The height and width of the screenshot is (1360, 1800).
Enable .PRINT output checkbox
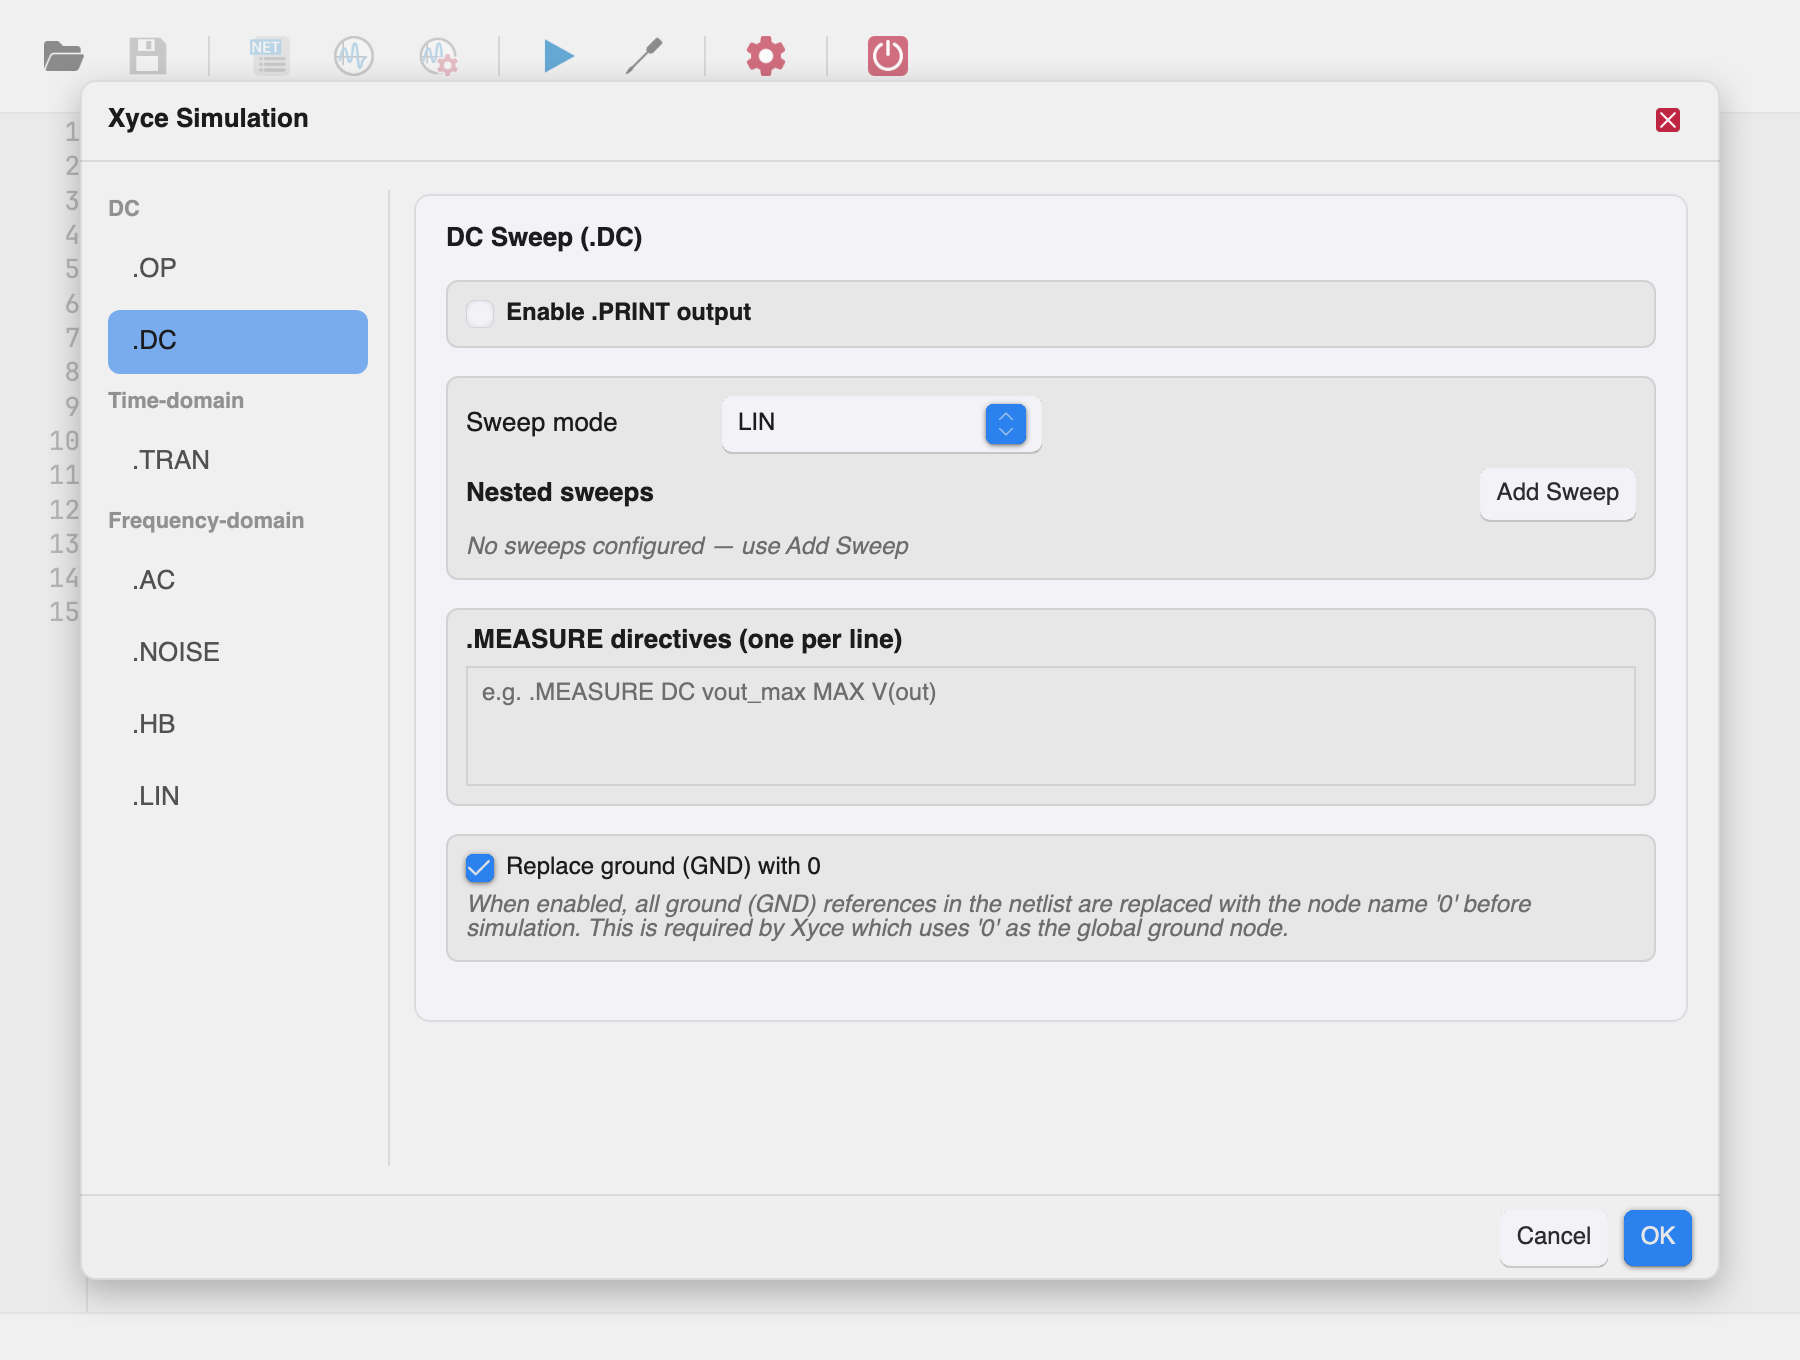[480, 313]
